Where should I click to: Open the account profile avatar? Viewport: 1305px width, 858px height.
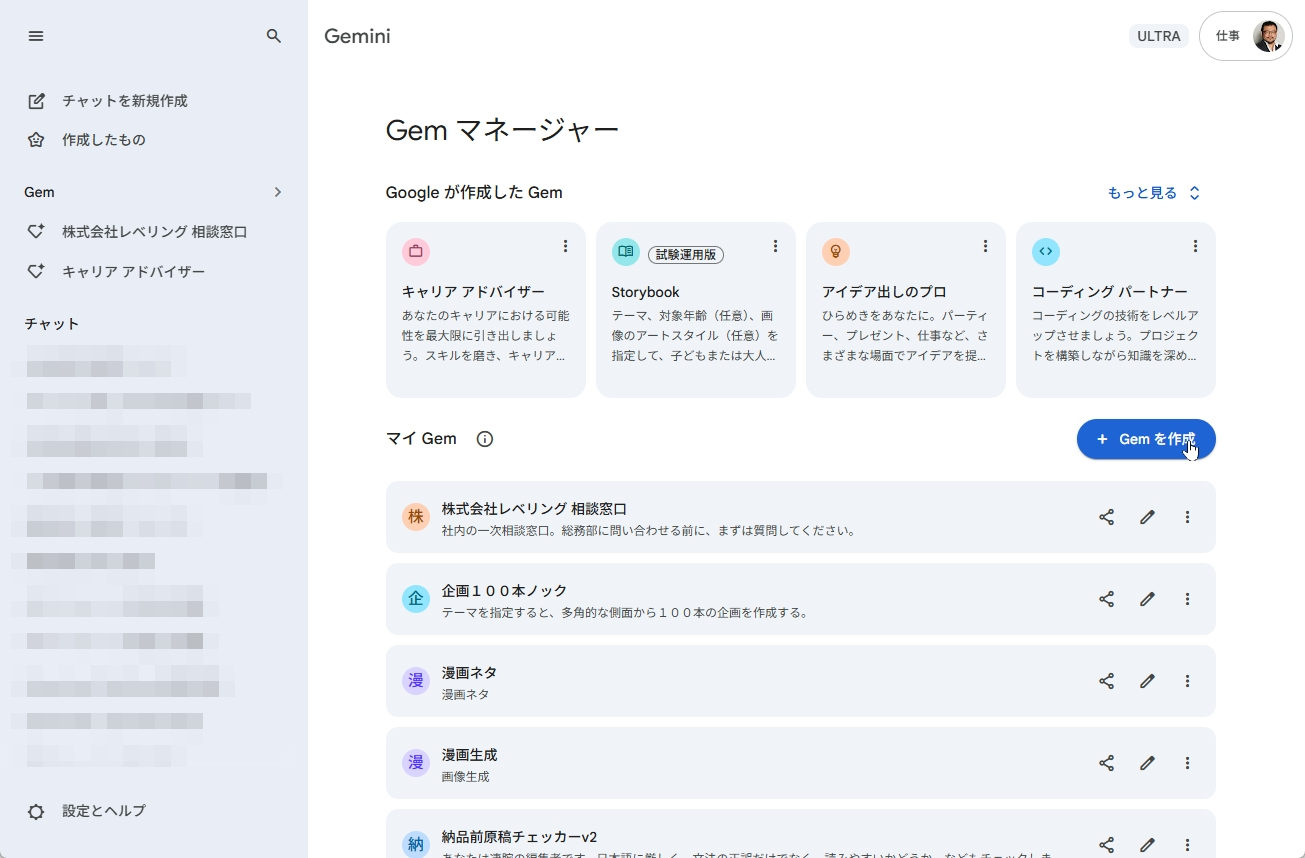click(x=1269, y=36)
